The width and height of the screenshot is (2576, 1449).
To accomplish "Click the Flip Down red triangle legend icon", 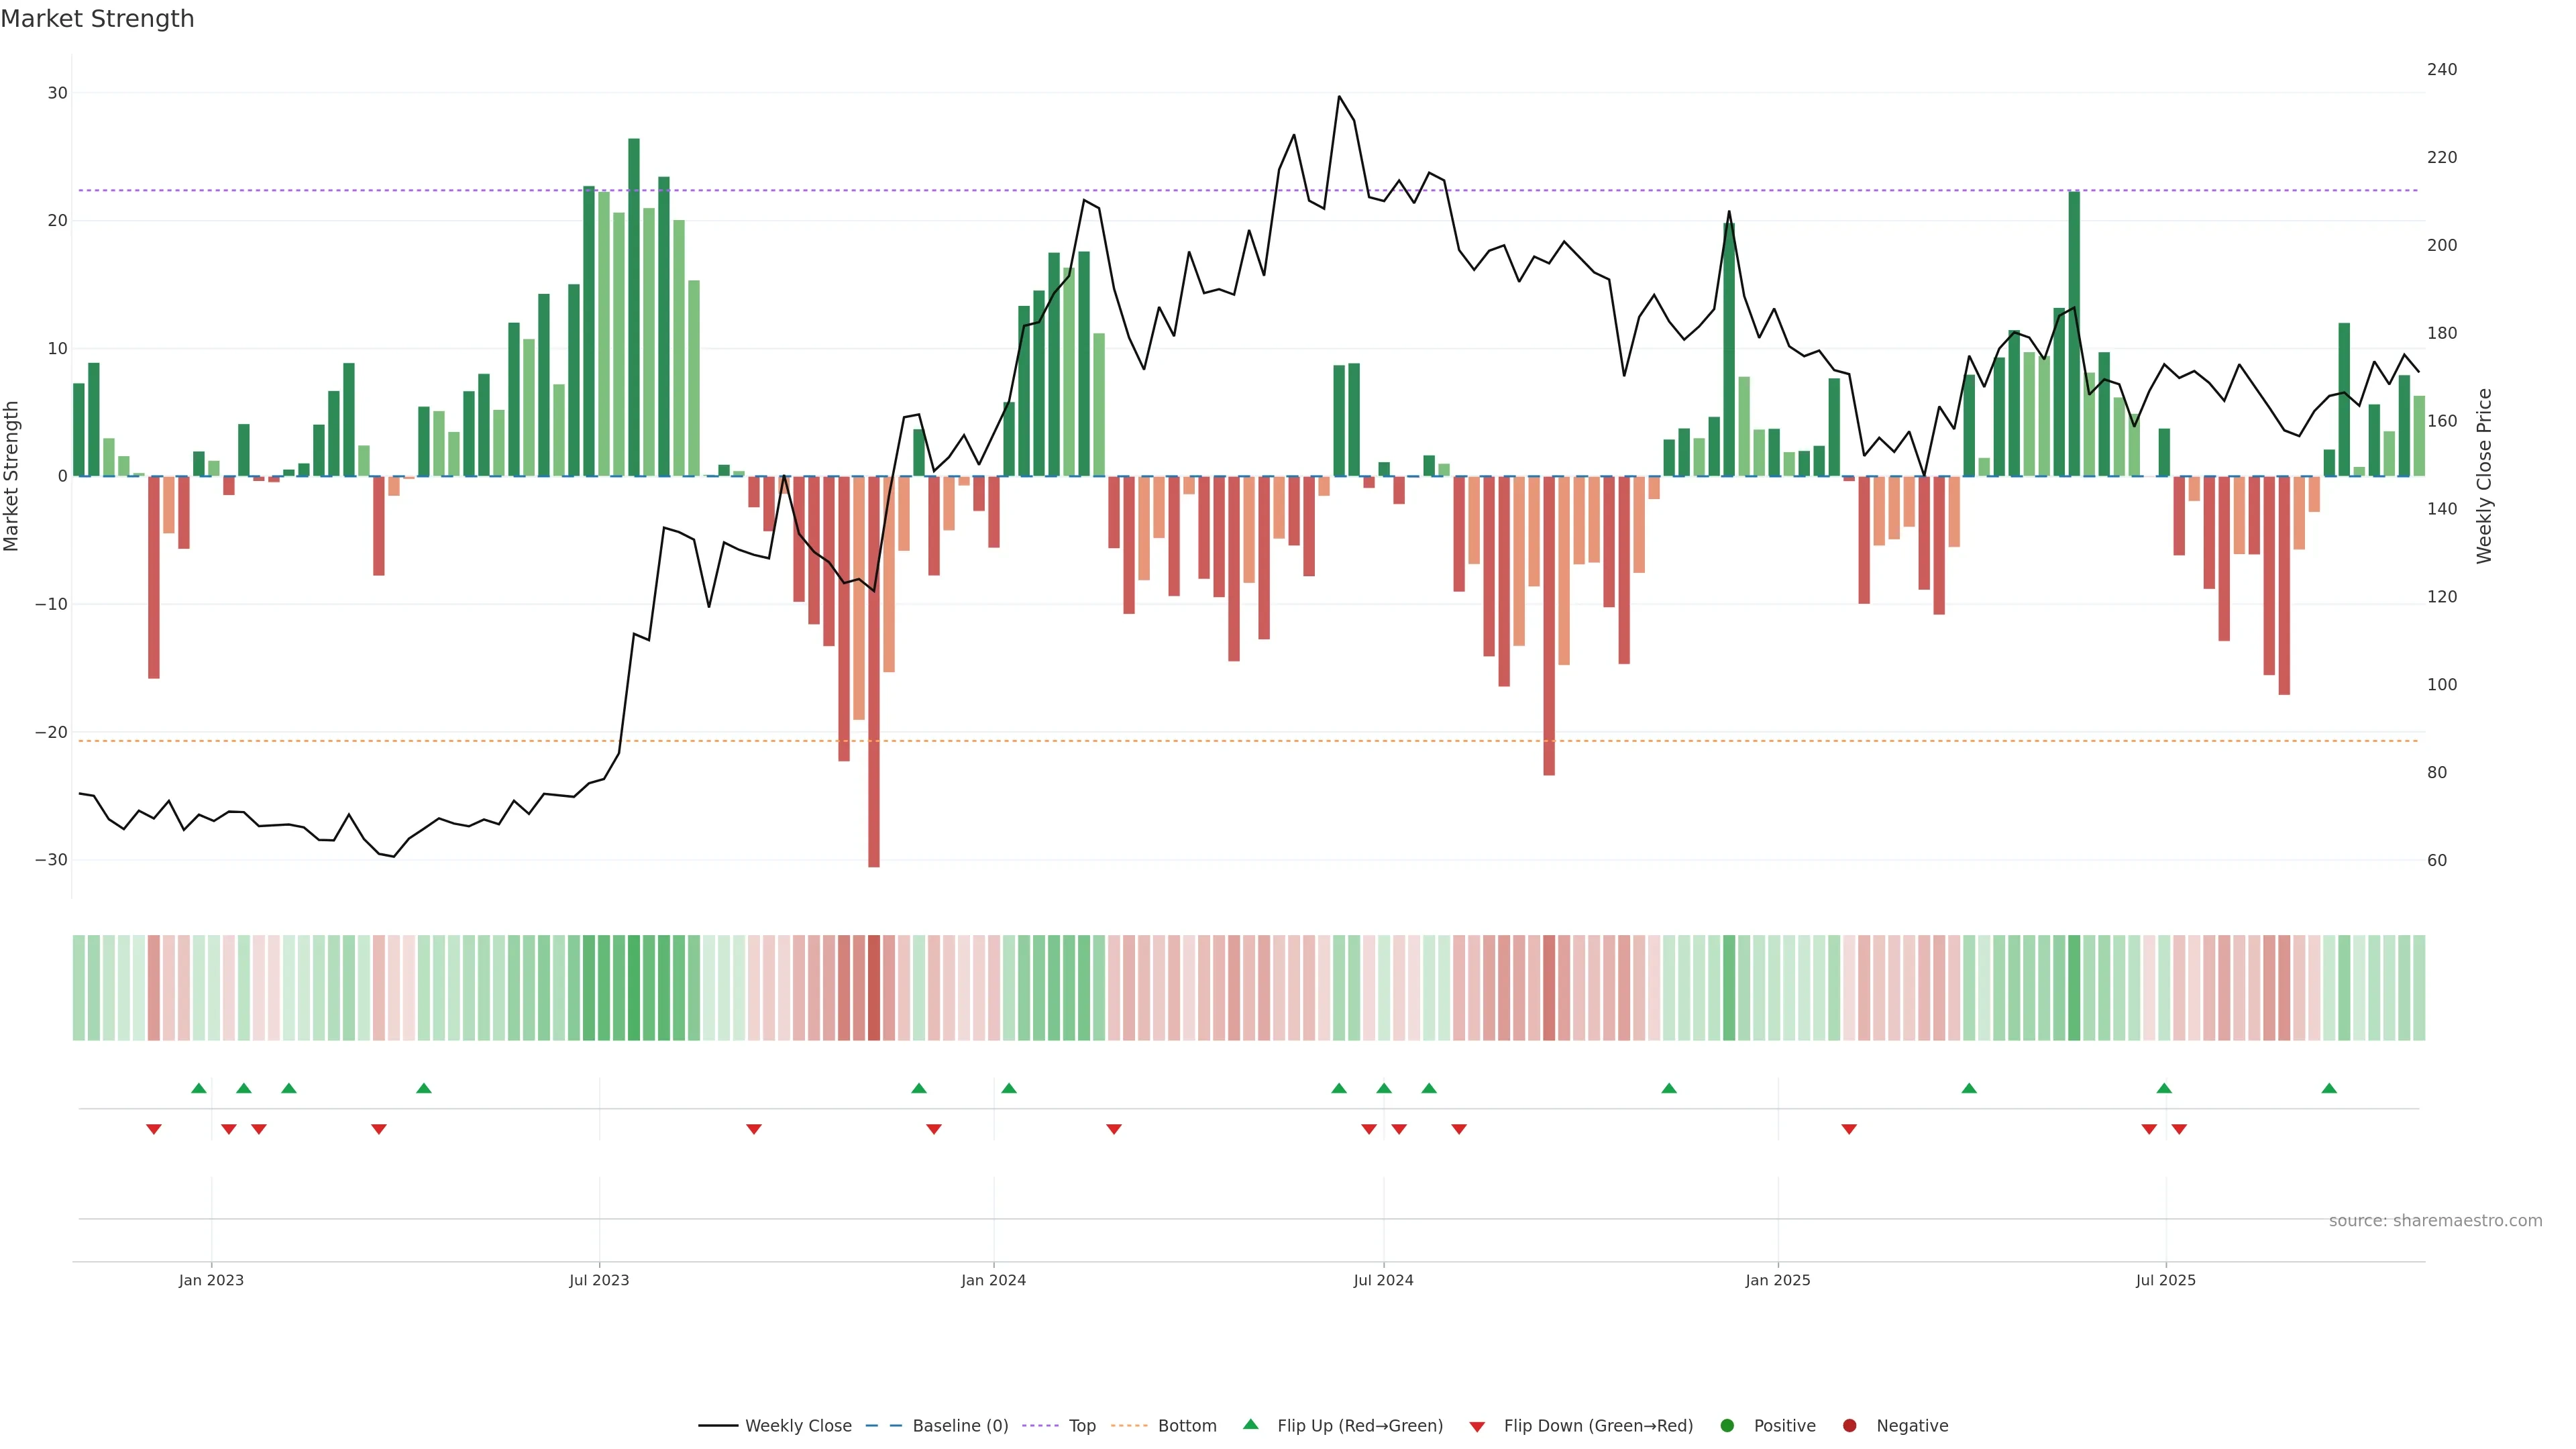I will 1477,1427.
